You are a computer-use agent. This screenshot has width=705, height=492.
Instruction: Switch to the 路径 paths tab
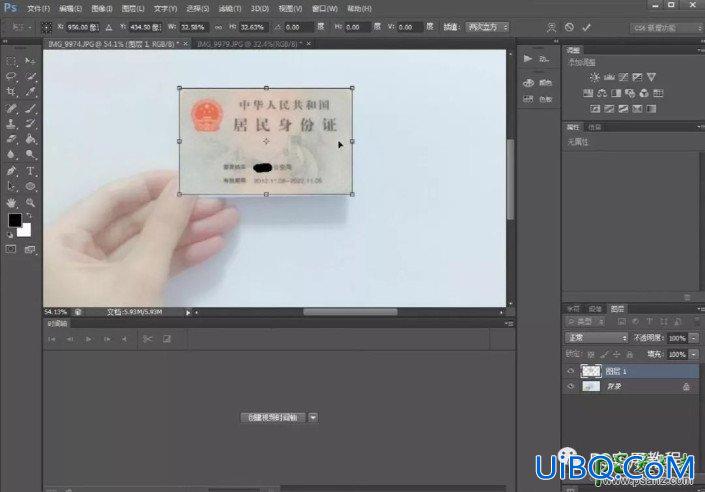pos(595,309)
